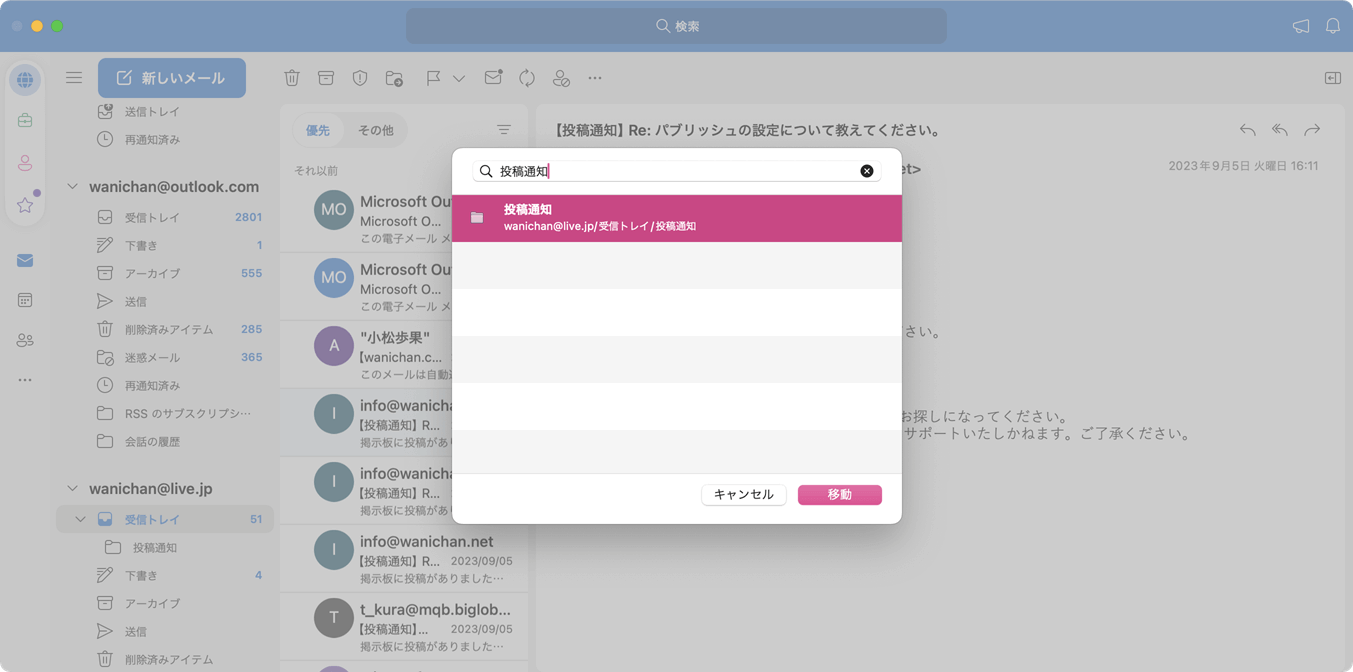Click the Archive toolbar icon
Screen dimensions: 1353x672
(326, 78)
